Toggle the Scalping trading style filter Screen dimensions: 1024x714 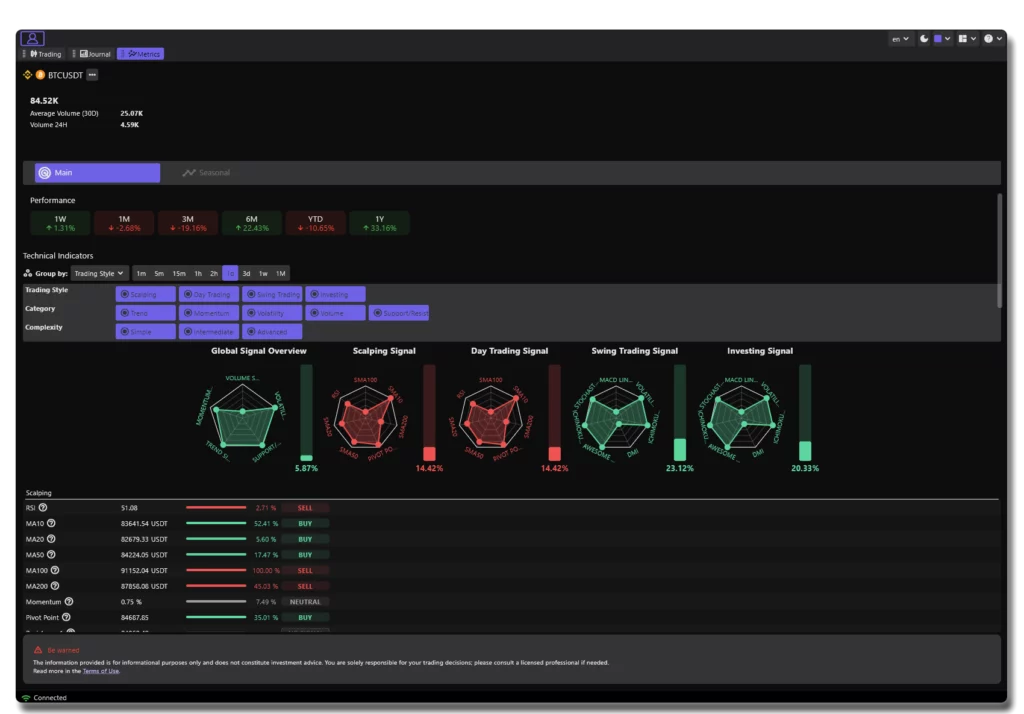pos(145,295)
